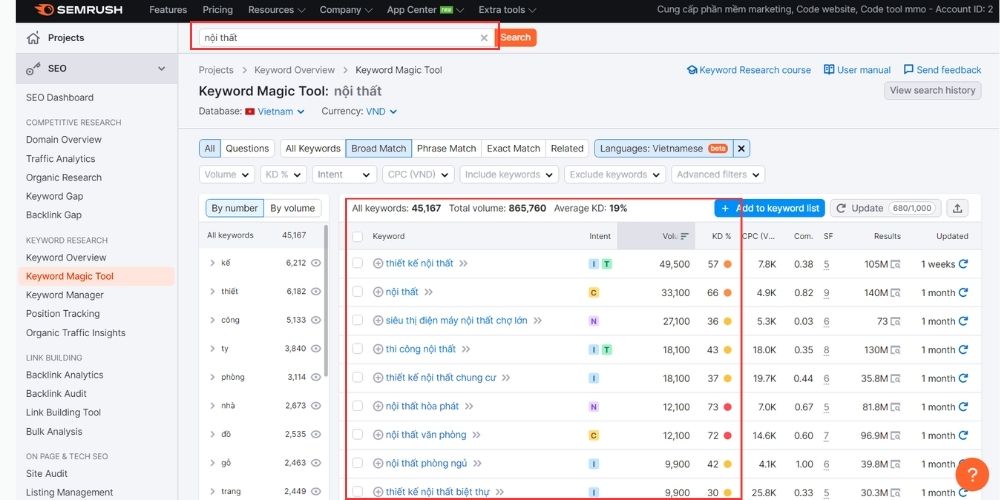Image resolution: width=1000 pixels, height=500 pixels.
Task: Refresh the nội thất văn phòng row
Action: 963,436
